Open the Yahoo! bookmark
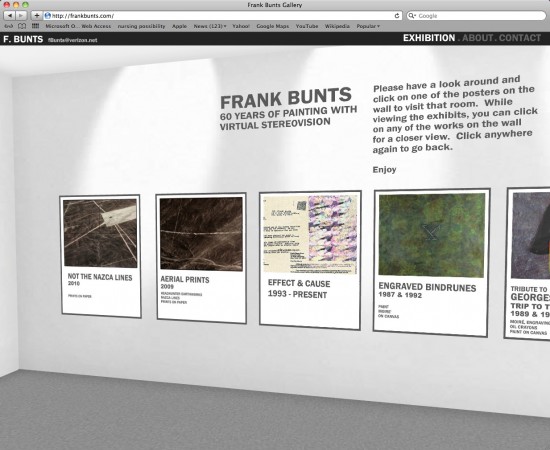Image resolution: width=550 pixels, height=450 pixels. click(241, 26)
